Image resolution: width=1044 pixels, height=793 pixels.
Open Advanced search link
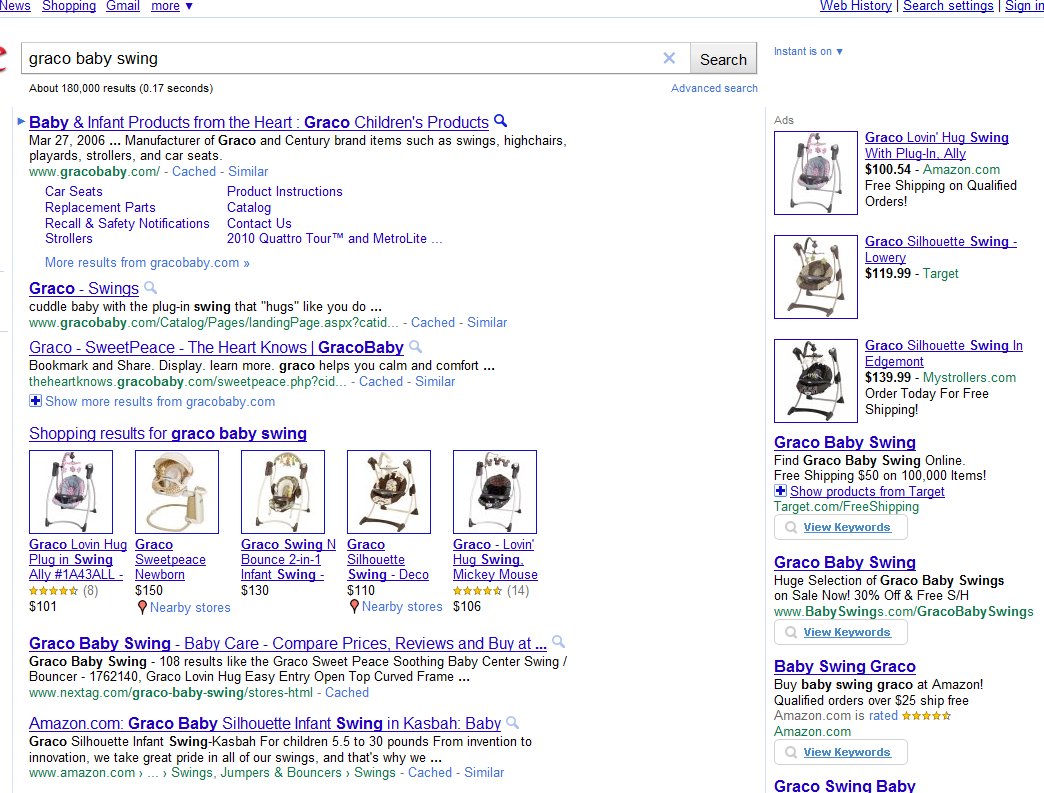(714, 88)
